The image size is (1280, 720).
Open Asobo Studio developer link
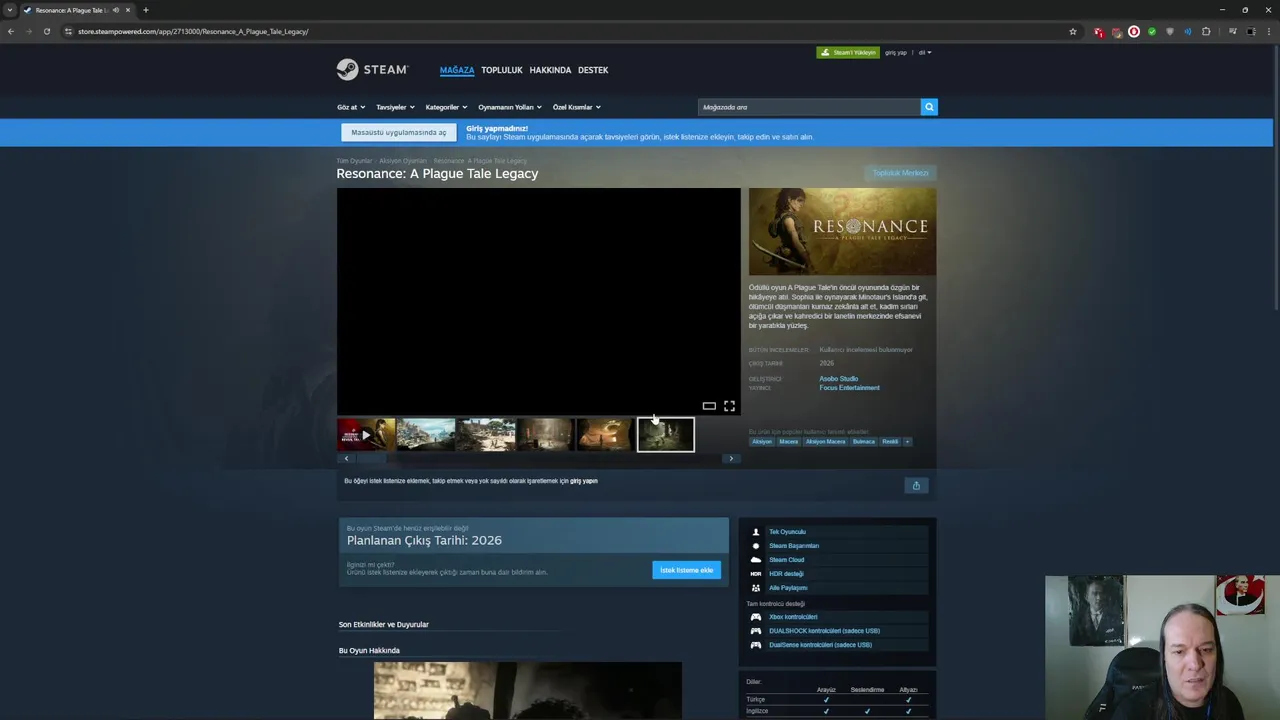pos(839,379)
